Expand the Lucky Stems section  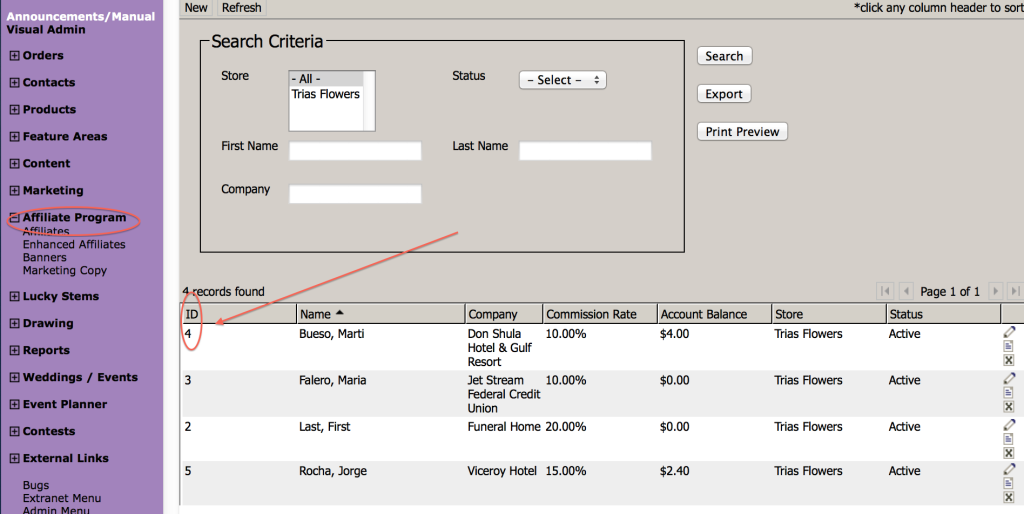(14, 296)
